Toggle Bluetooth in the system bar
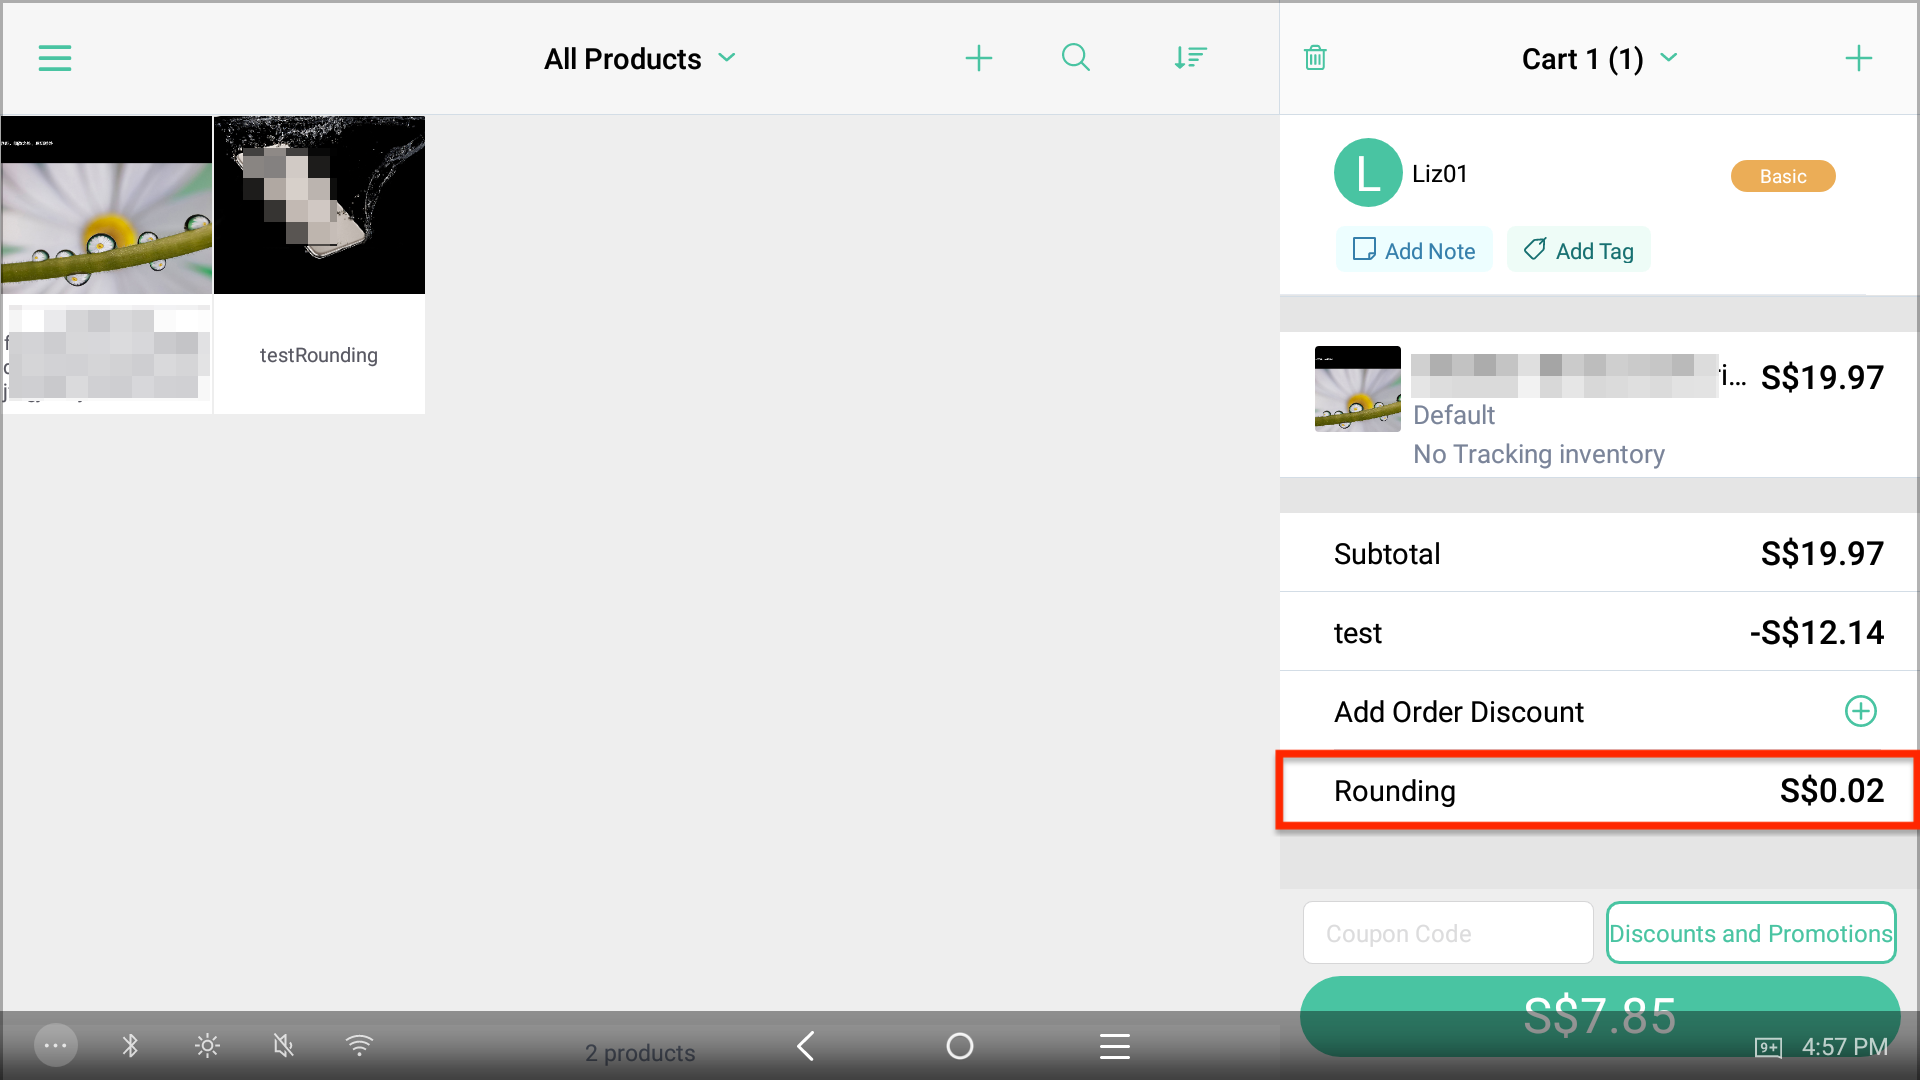 click(130, 1046)
